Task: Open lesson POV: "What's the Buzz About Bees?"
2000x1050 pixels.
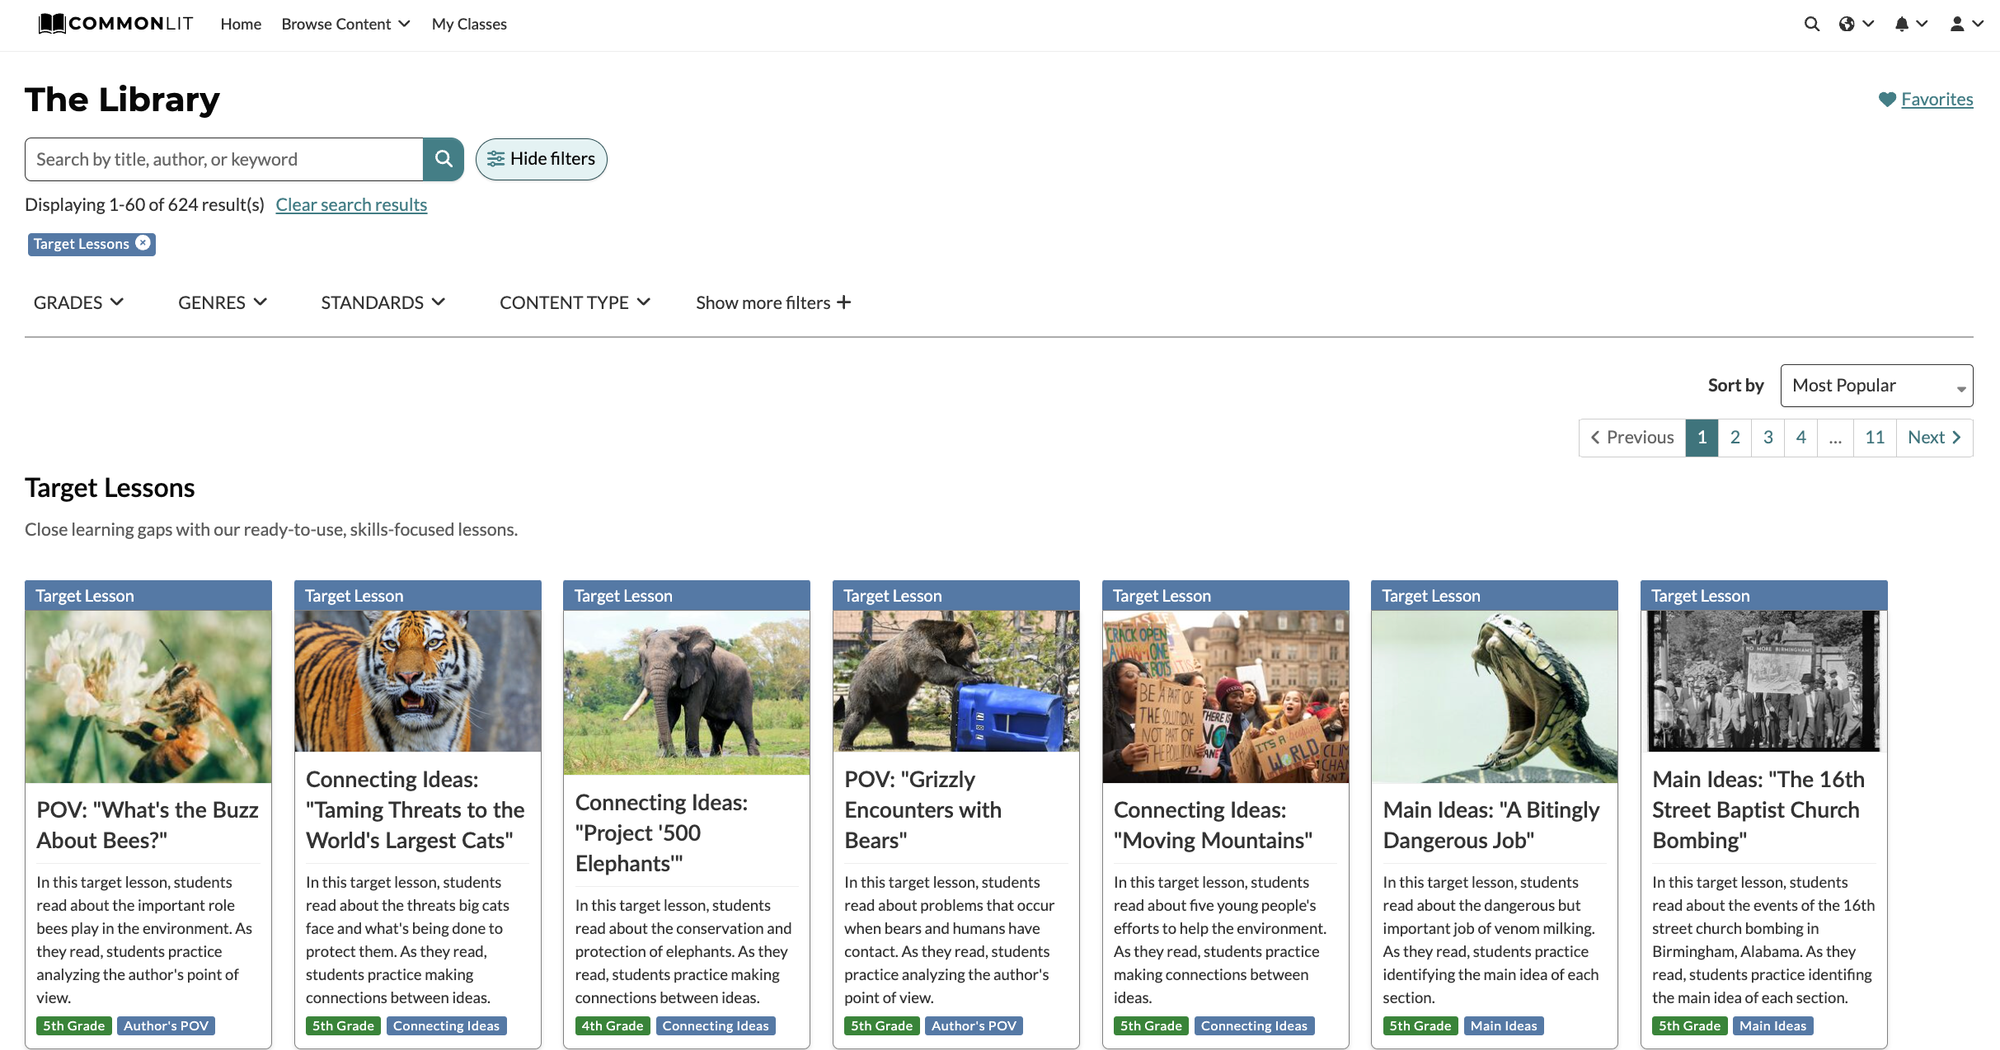Action: click(148, 825)
